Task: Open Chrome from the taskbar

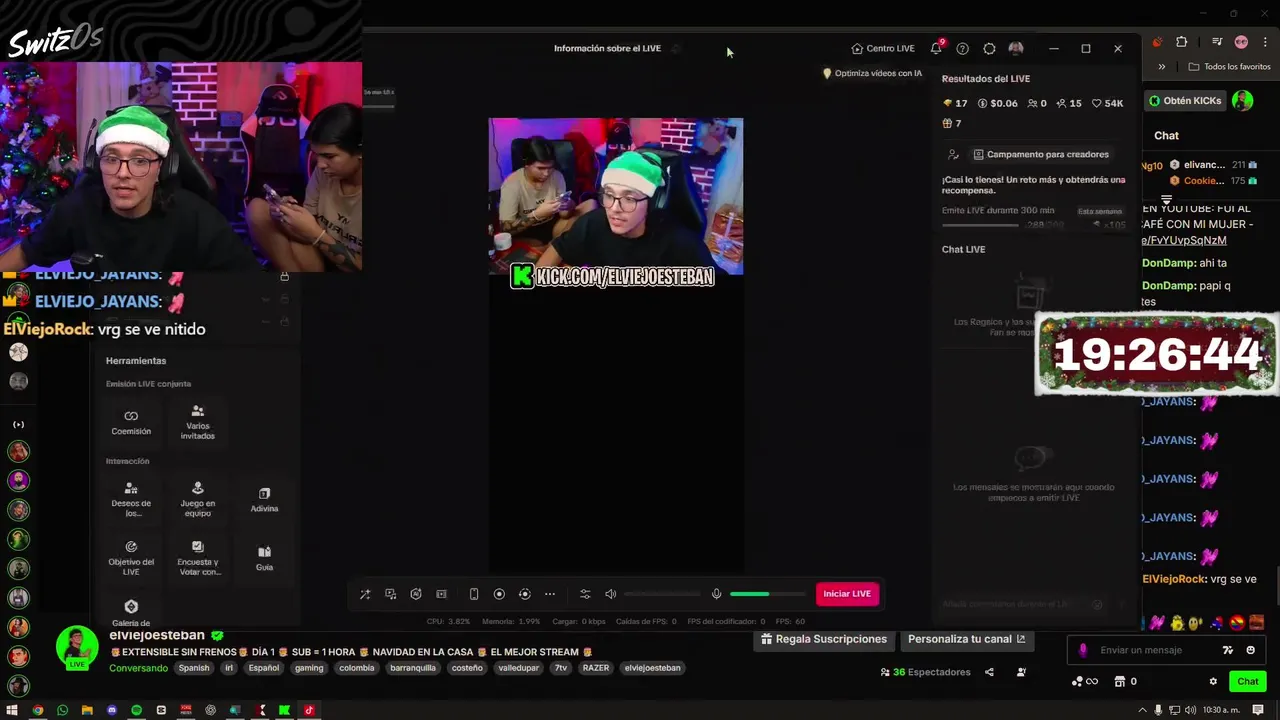Action: [x=38, y=710]
